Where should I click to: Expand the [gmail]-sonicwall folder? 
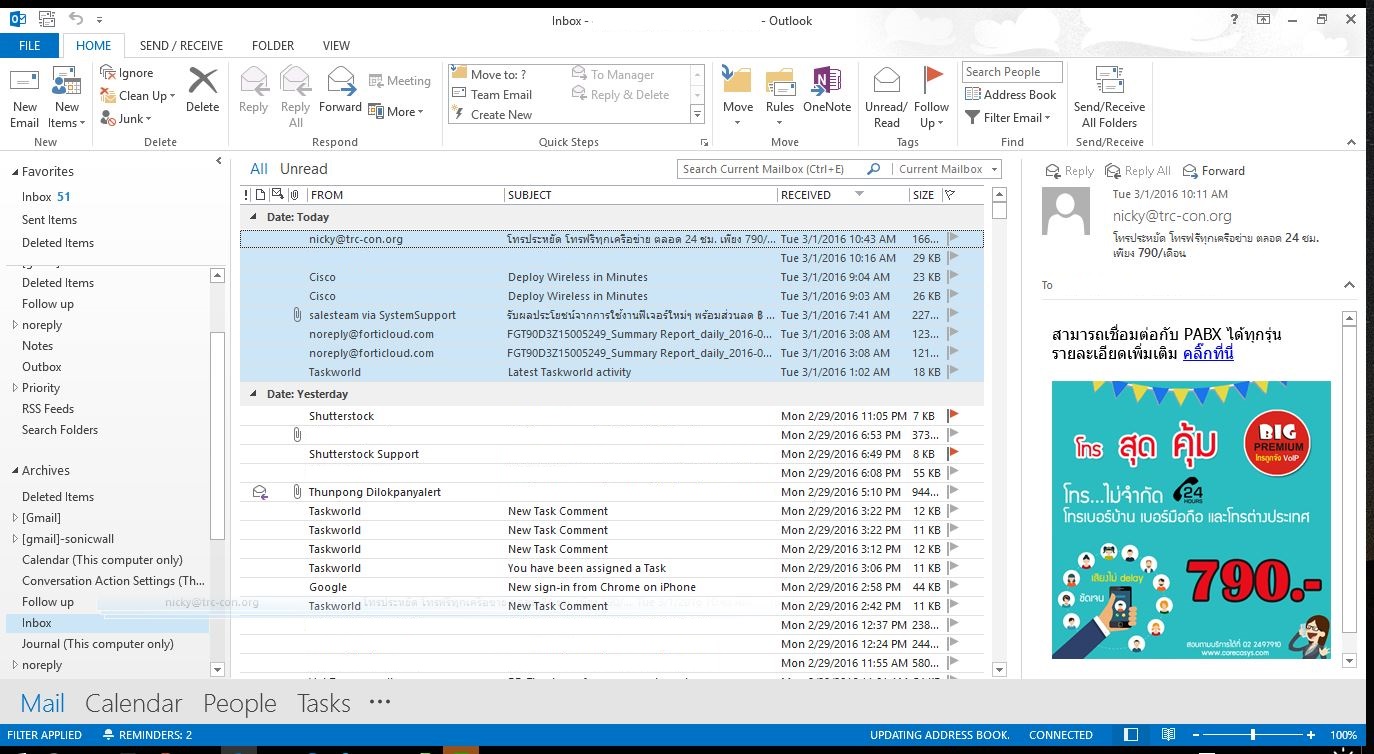14,539
